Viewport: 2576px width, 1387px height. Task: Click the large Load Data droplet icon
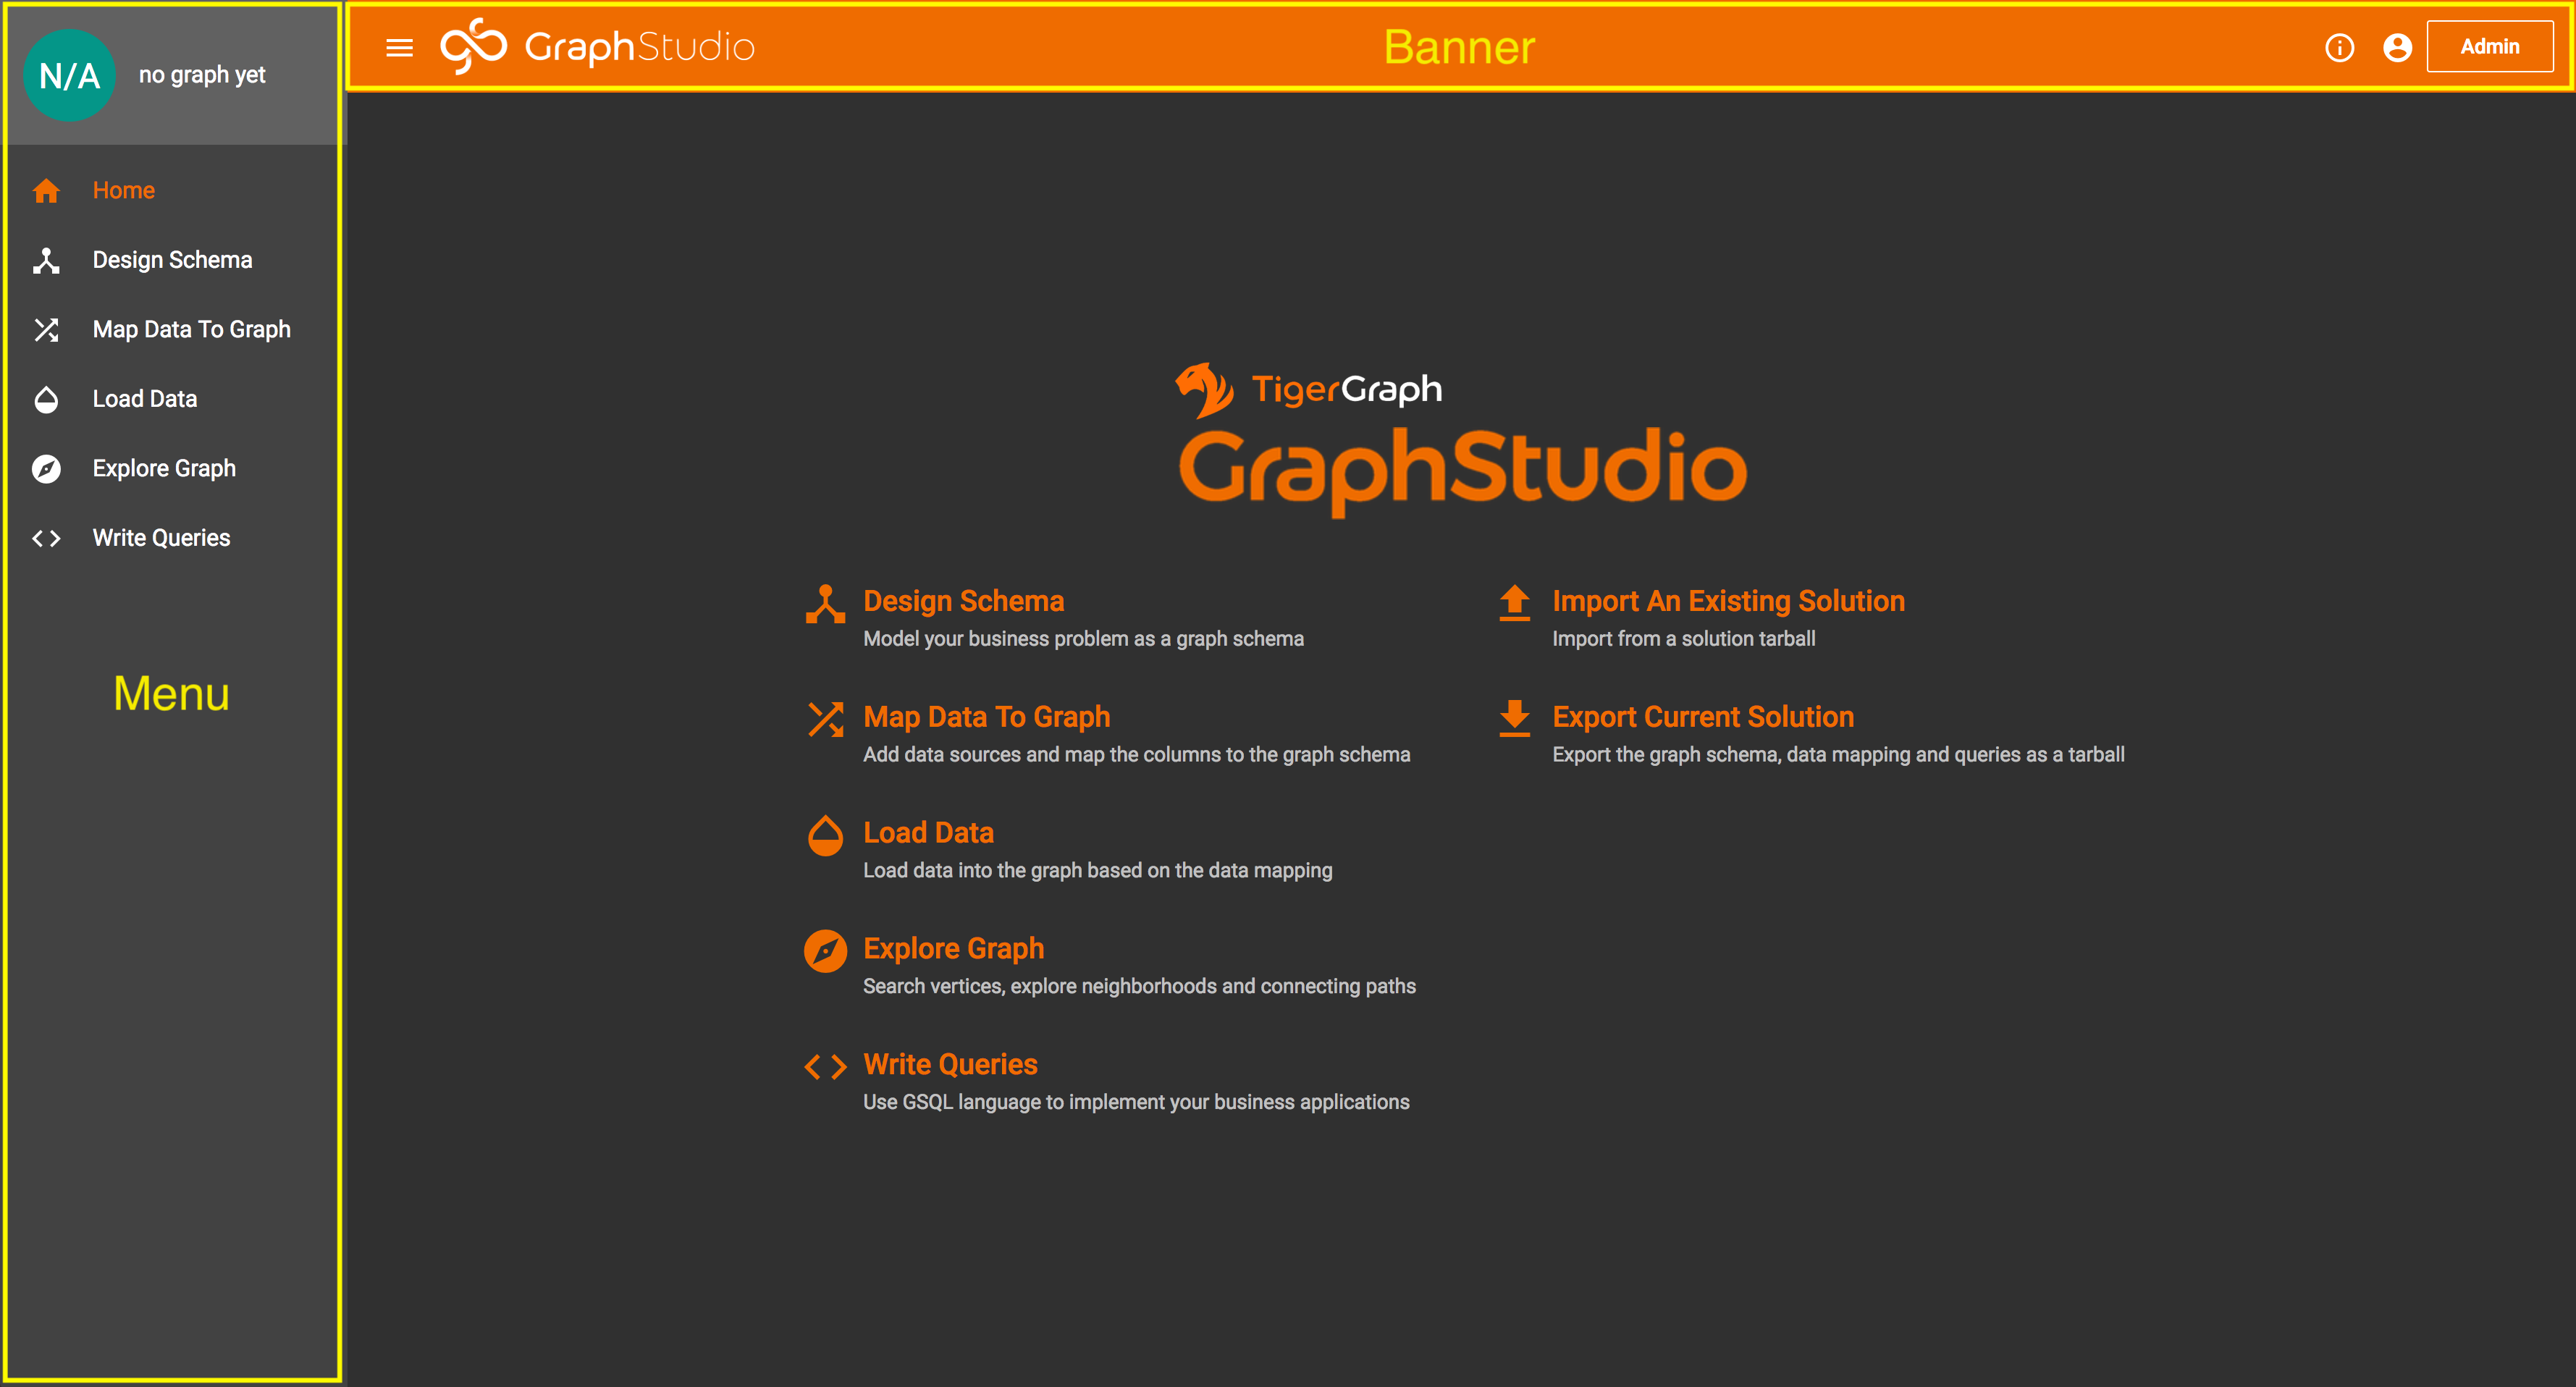tap(825, 835)
